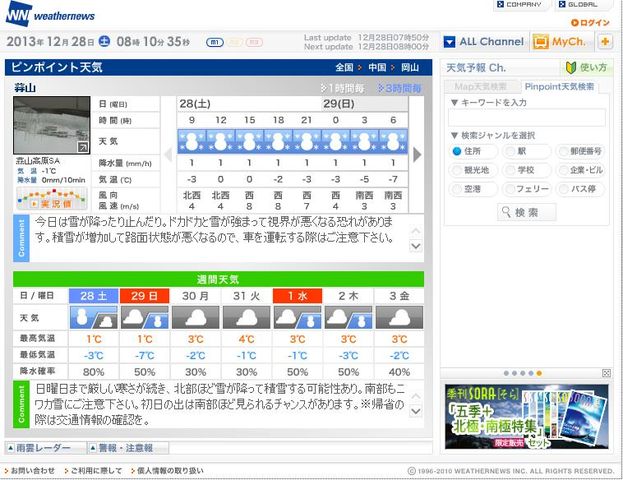The height and width of the screenshot is (480, 623).
Task: Open the ALL Channel dropdown
Action: point(484,42)
